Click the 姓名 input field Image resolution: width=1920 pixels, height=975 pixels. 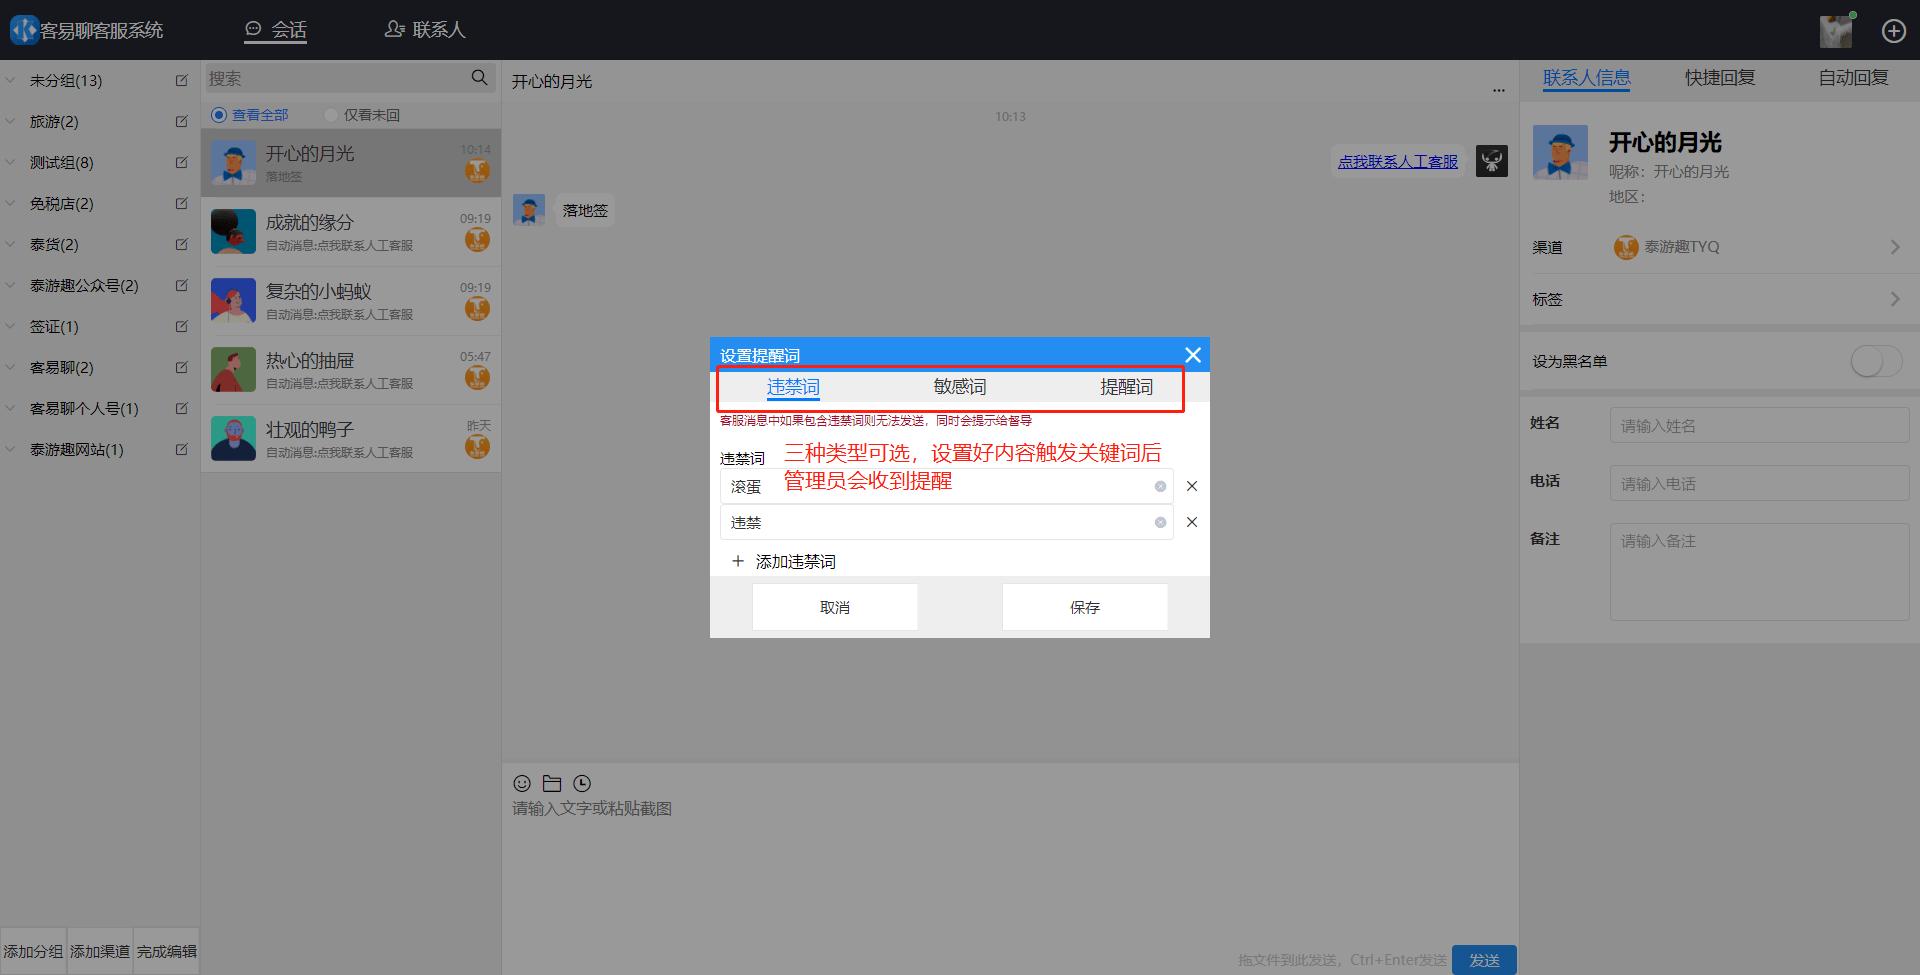pyautogui.click(x=1759, y=425)
